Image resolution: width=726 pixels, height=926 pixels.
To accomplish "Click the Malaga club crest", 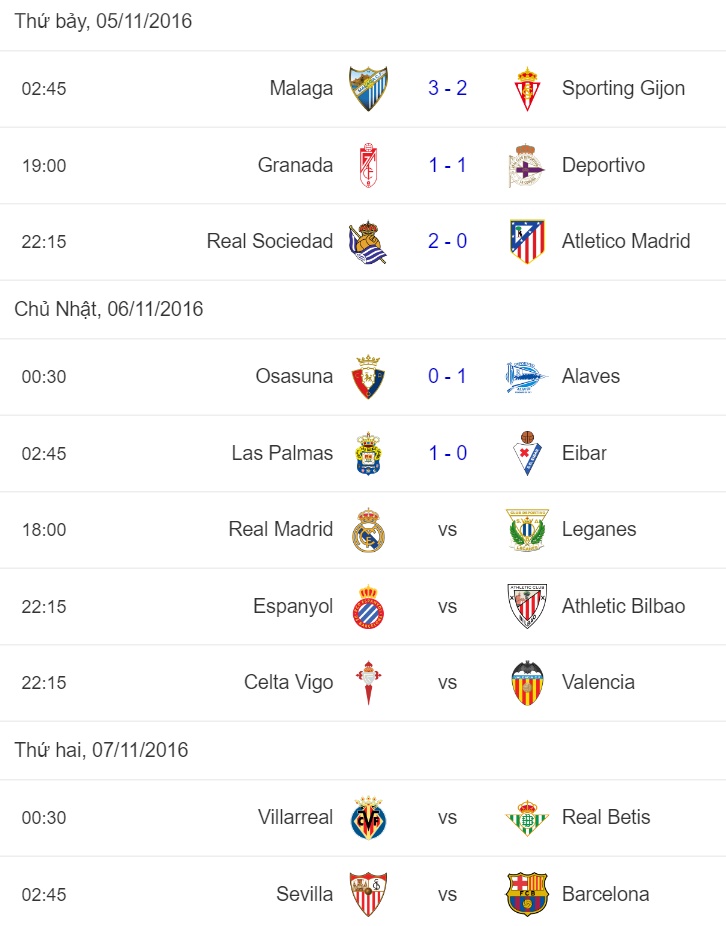I will (x=368, y=89).
